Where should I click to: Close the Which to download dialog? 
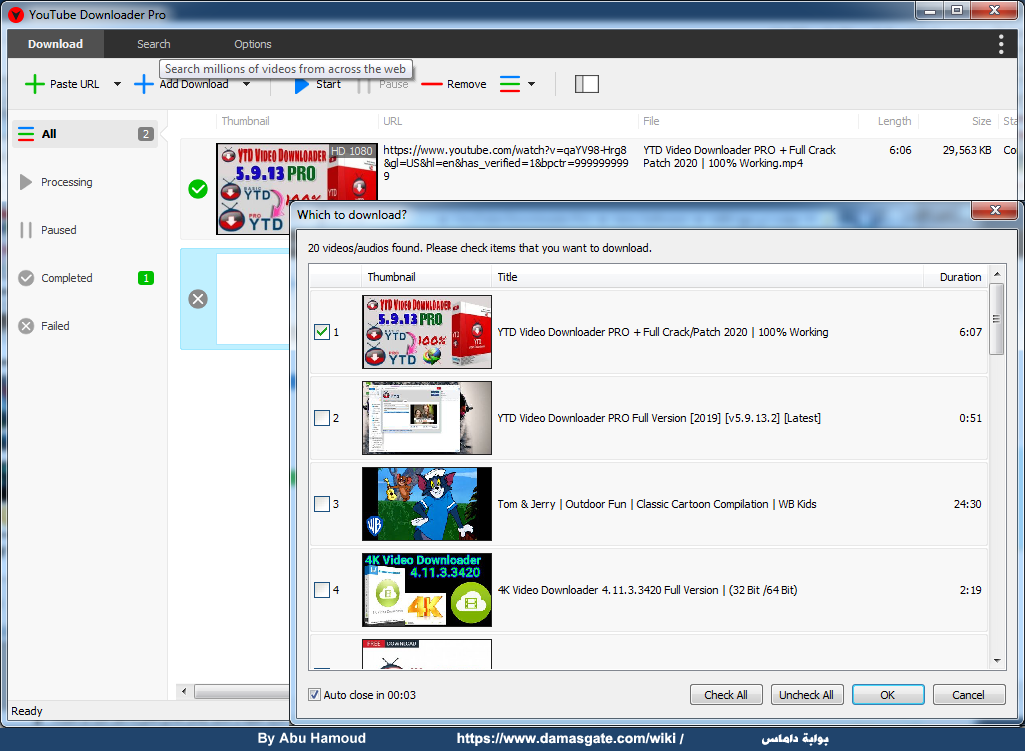[995, 210]
